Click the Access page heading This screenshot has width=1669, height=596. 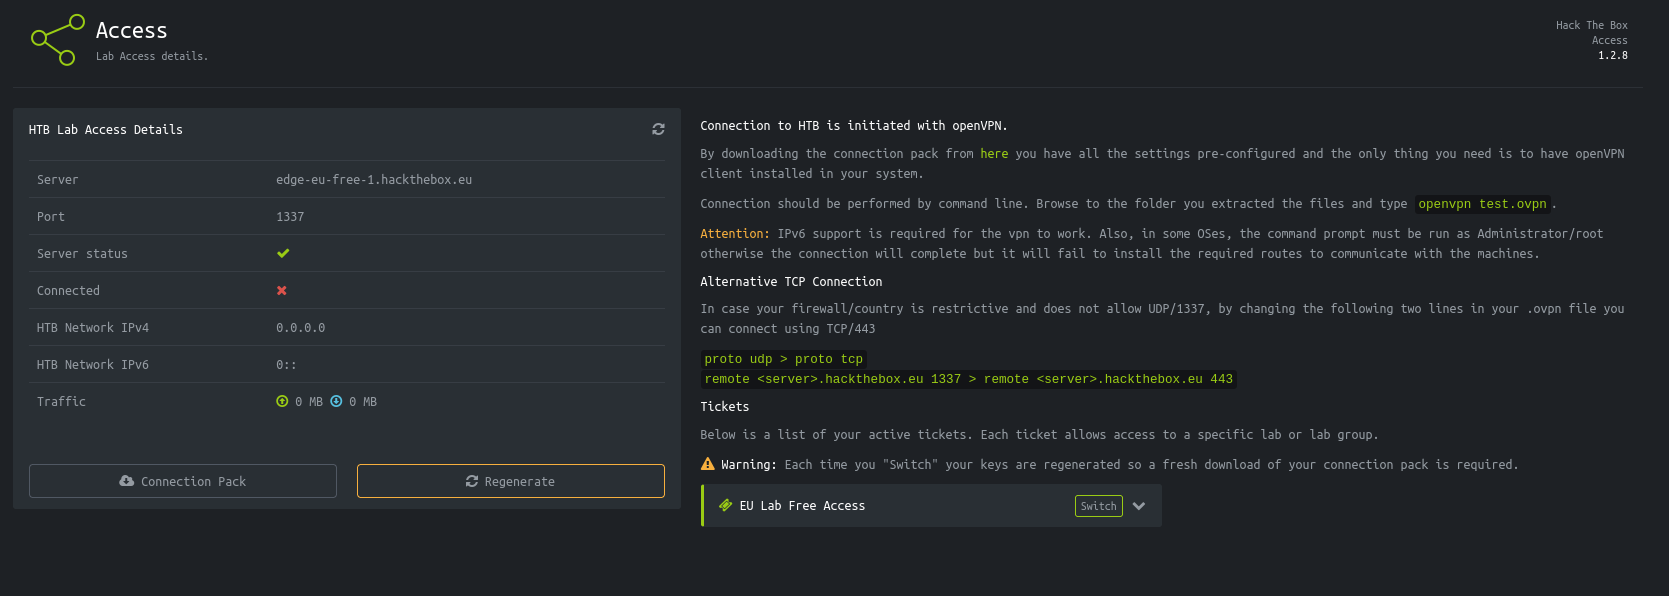click(x=132, y=31)
